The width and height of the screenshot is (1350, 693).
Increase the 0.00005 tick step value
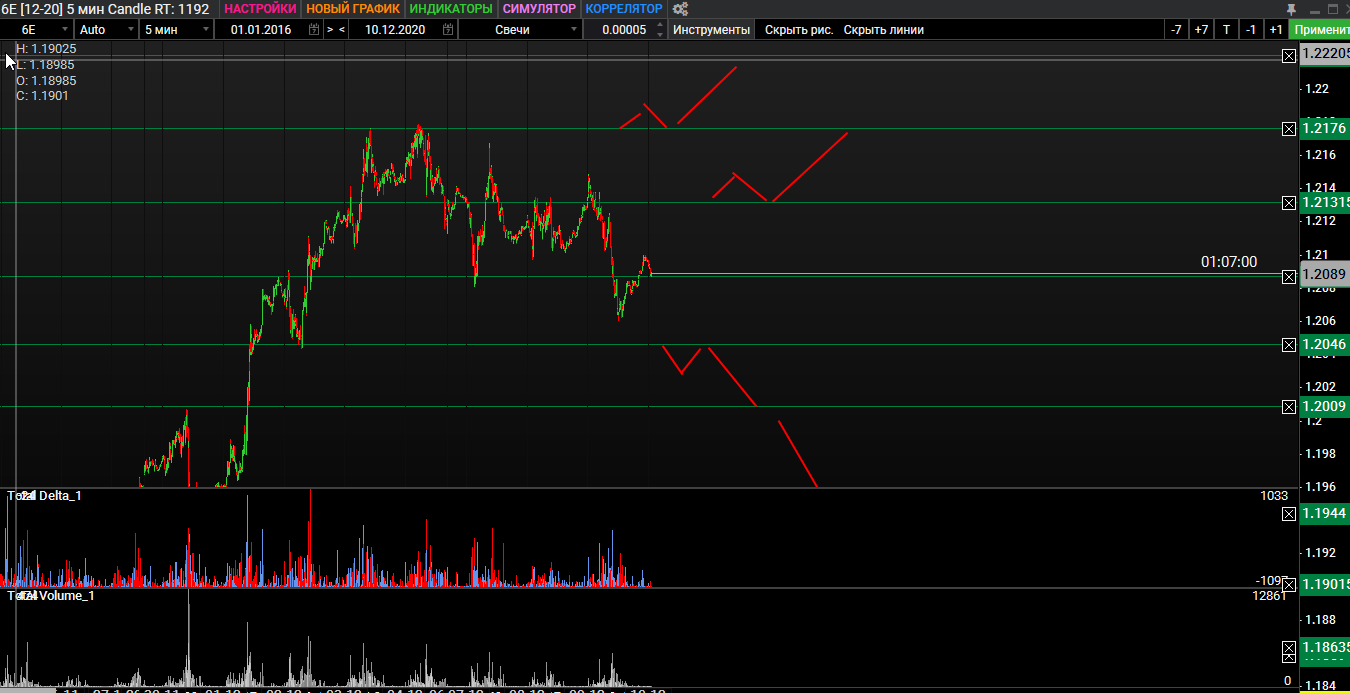click(x=659, y=25)
